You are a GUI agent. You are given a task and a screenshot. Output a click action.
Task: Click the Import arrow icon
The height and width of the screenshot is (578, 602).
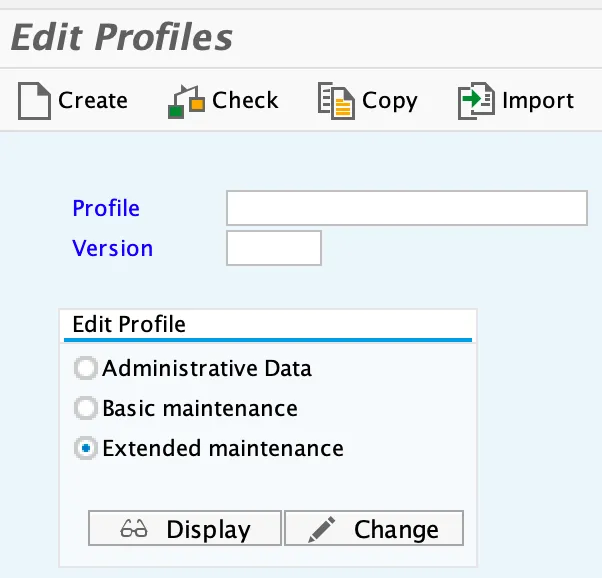(x=474, y=101)
